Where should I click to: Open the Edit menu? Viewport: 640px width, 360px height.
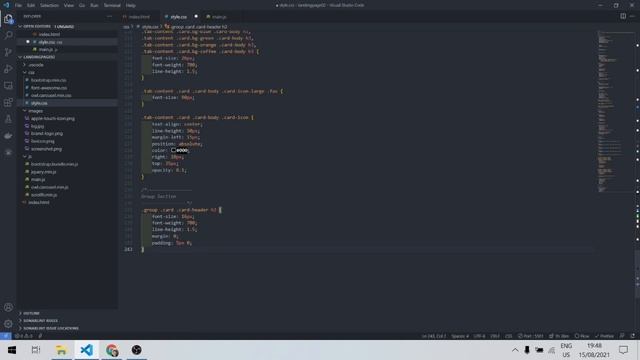[31, 5]
